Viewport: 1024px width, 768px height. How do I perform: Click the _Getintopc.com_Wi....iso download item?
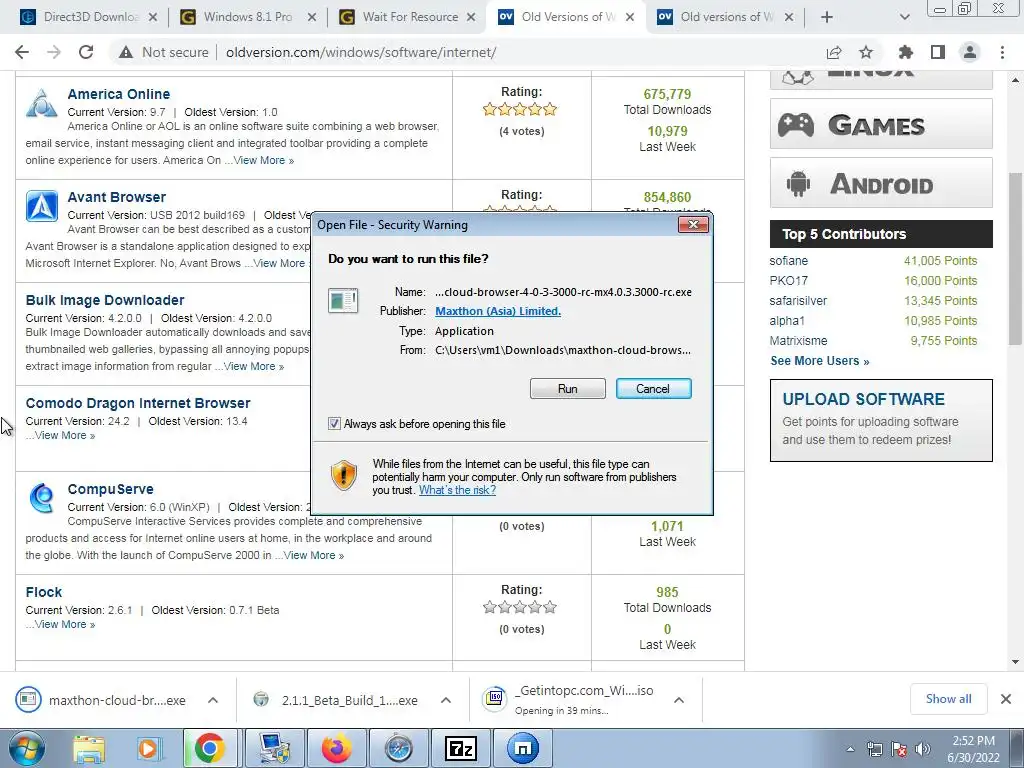coord(568,700)
